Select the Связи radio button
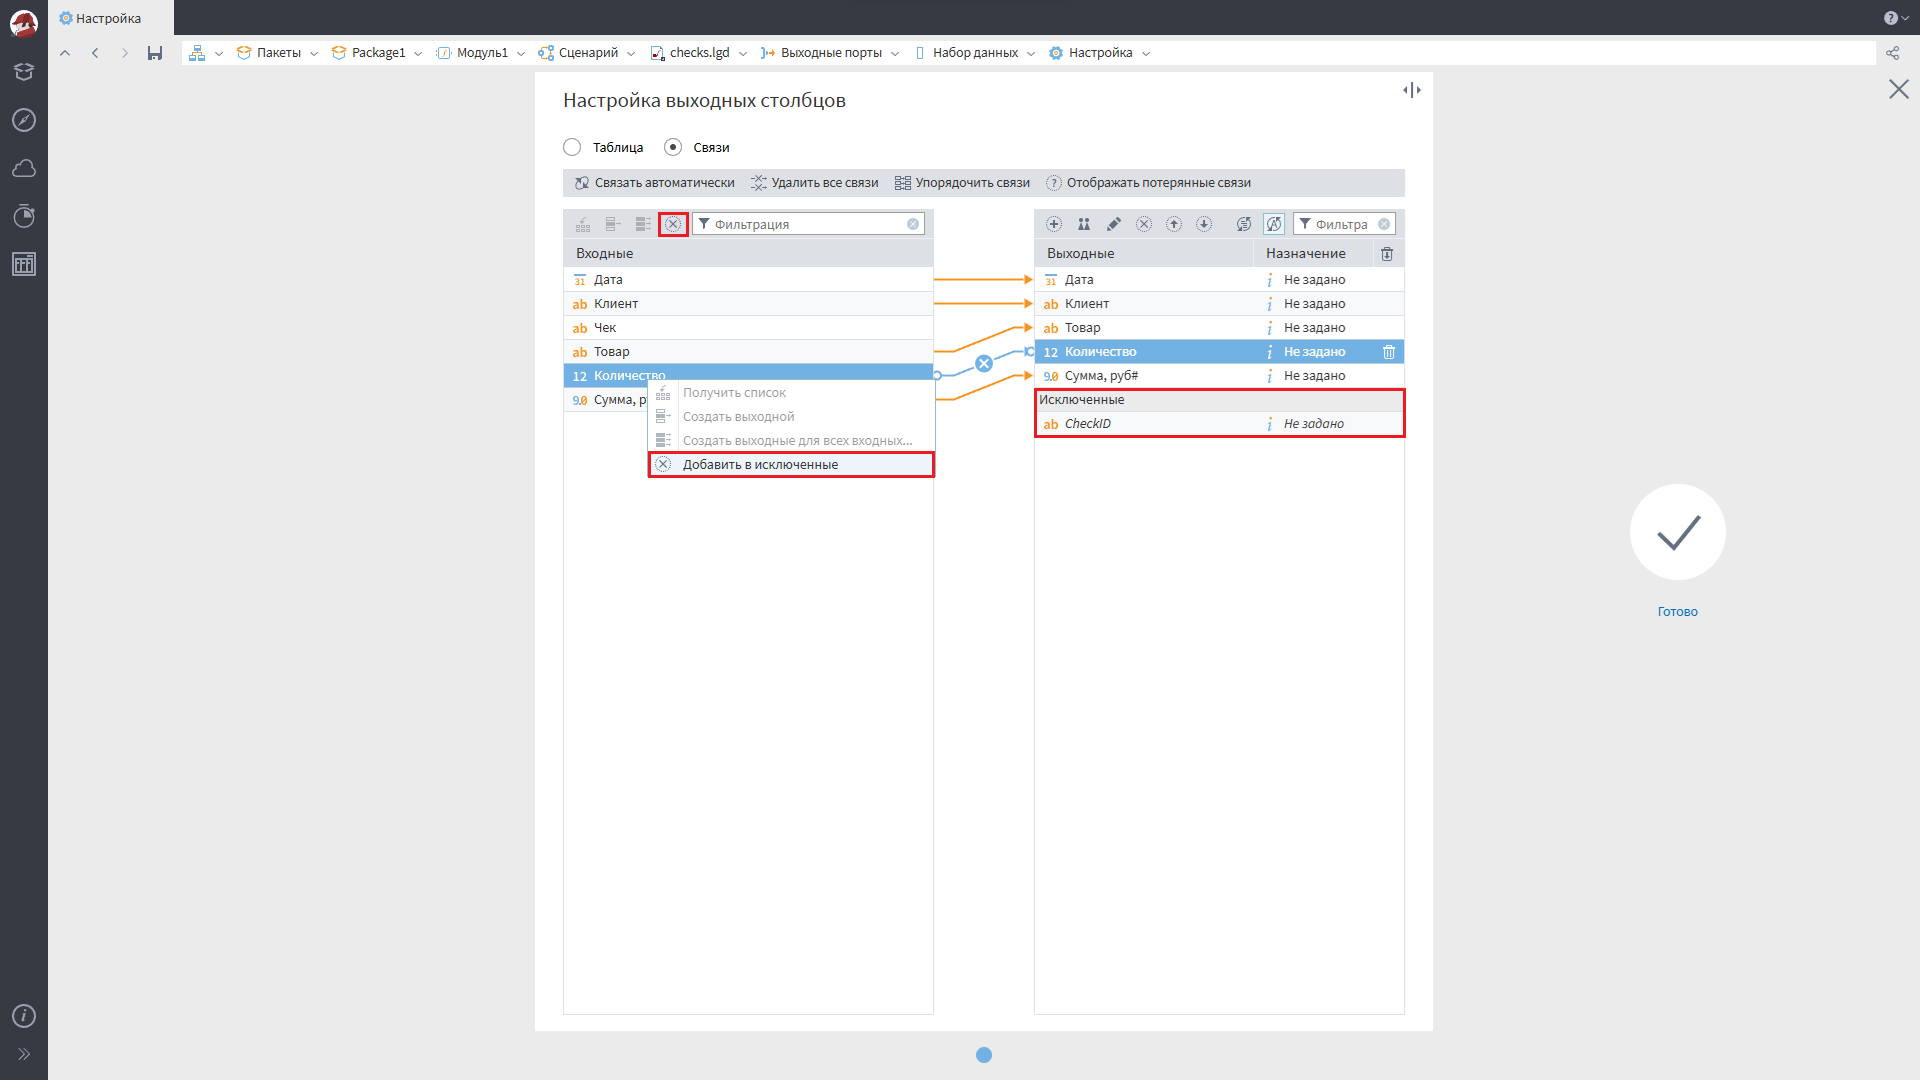The height and width of the screenshot is (1080, 1920). (673, 147)
